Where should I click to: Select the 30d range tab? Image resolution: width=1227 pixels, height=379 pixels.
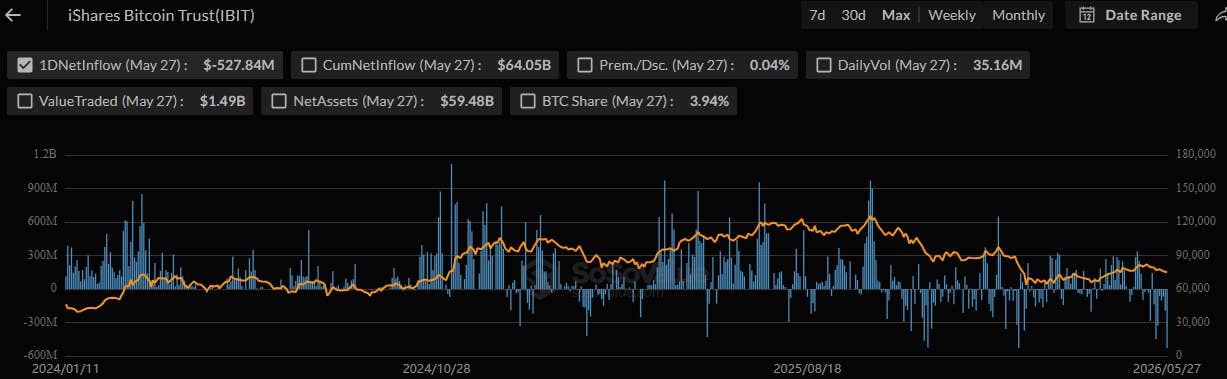[853, 15]
